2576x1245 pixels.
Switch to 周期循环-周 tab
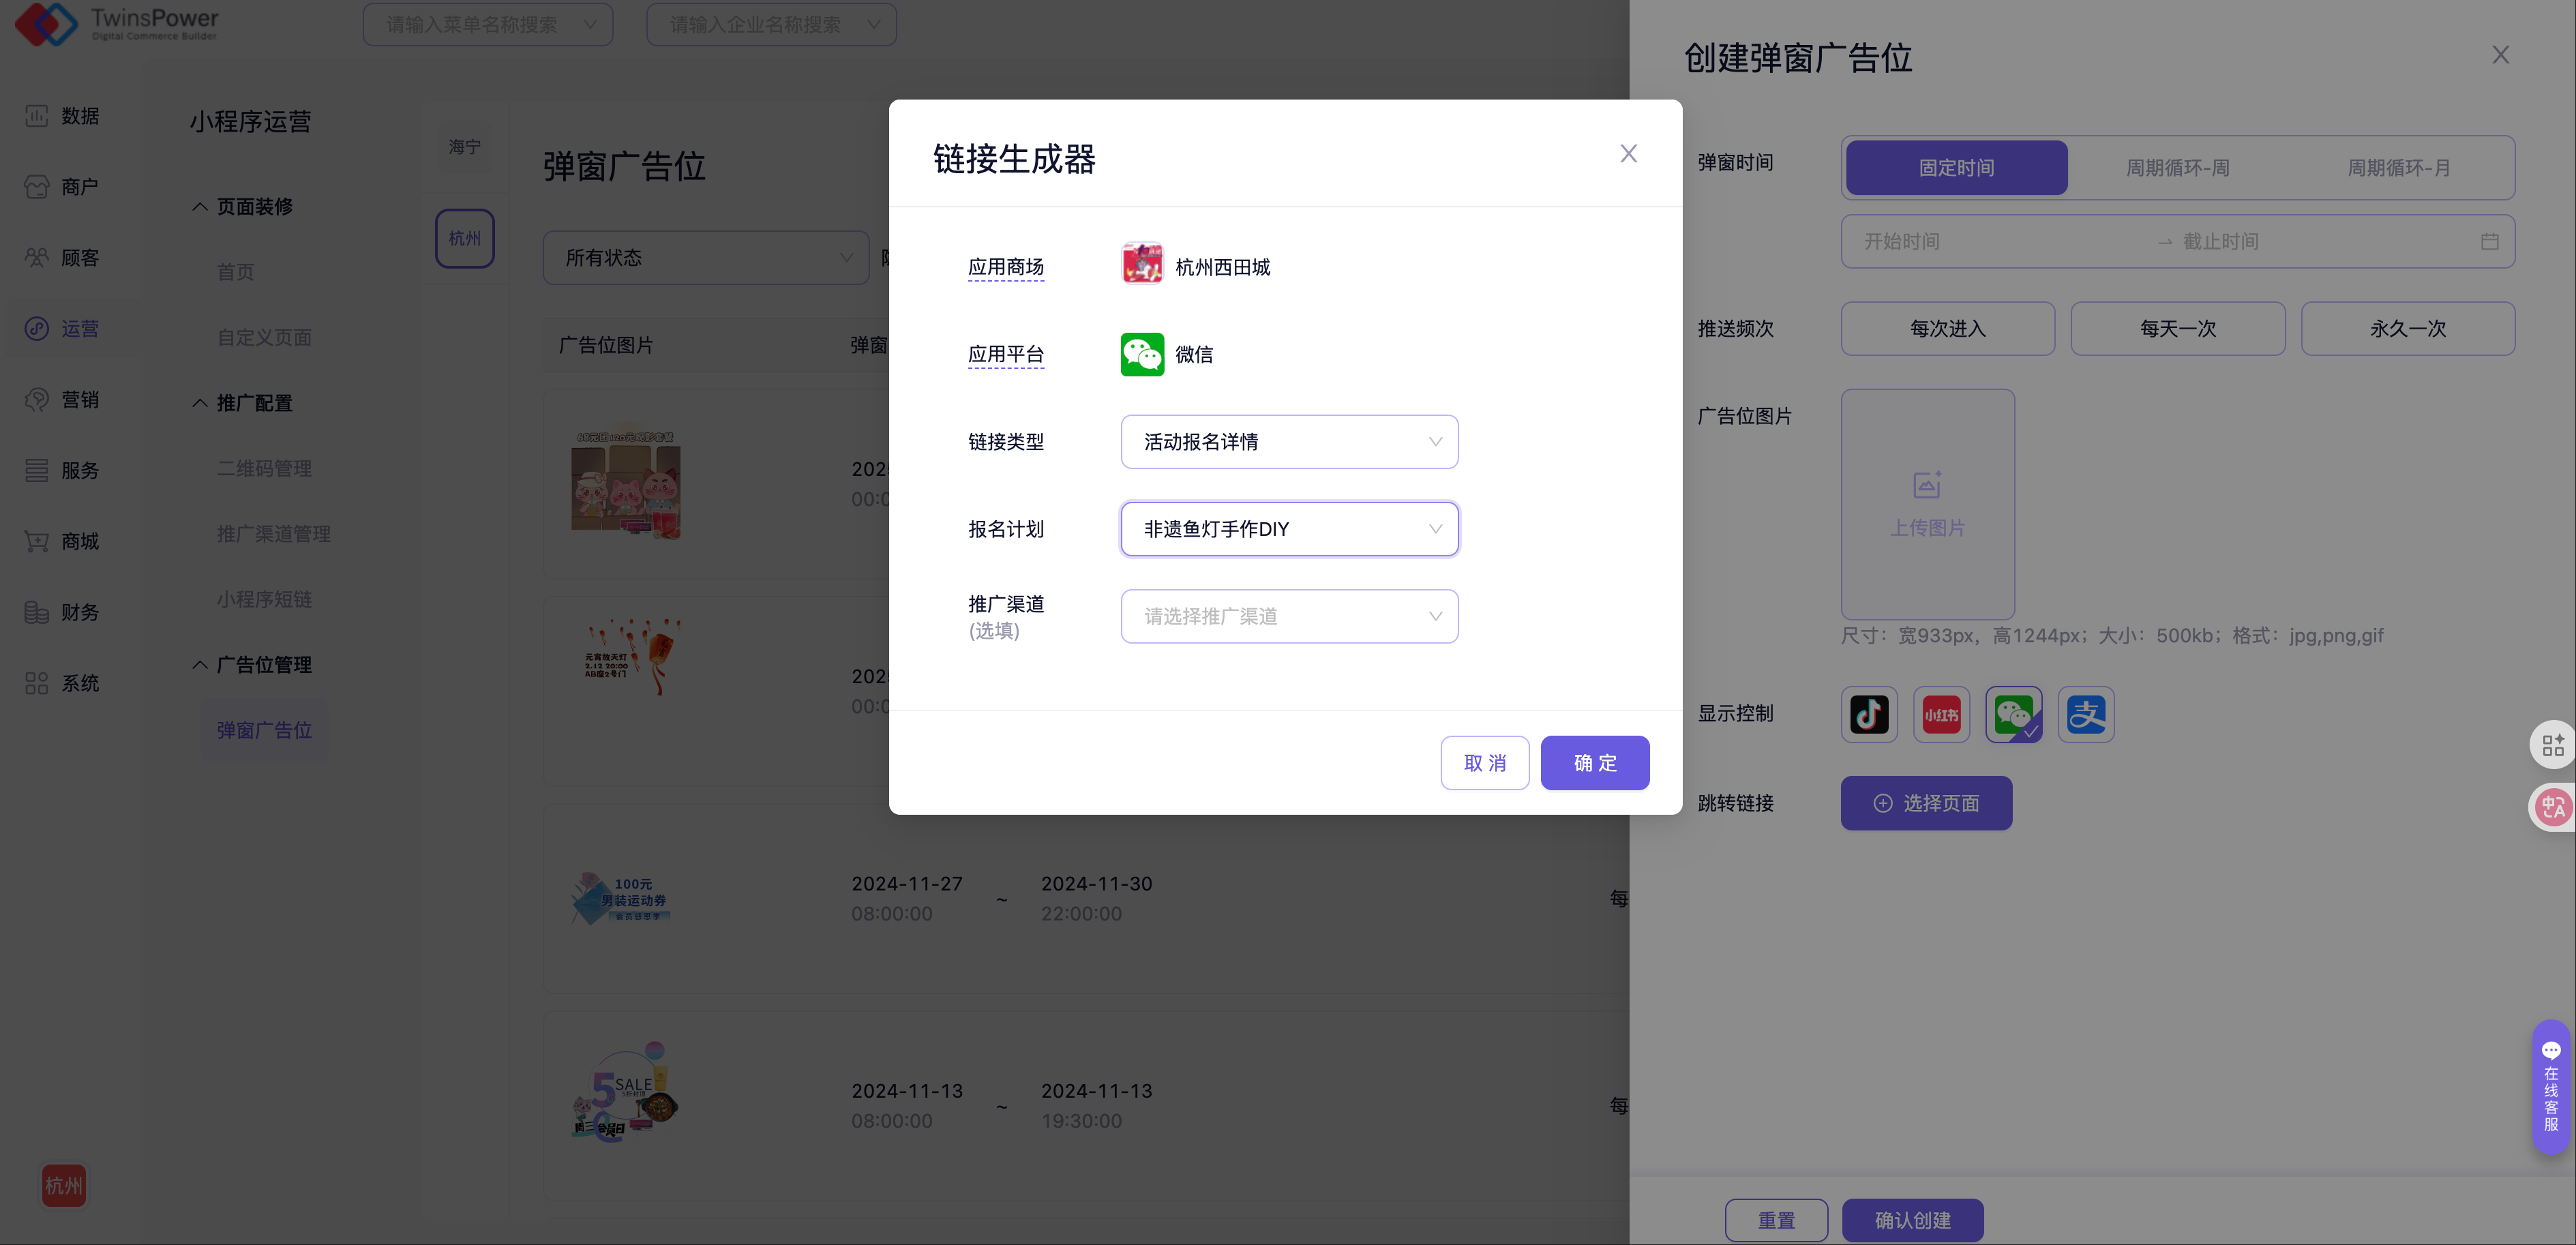[2177, 168]
